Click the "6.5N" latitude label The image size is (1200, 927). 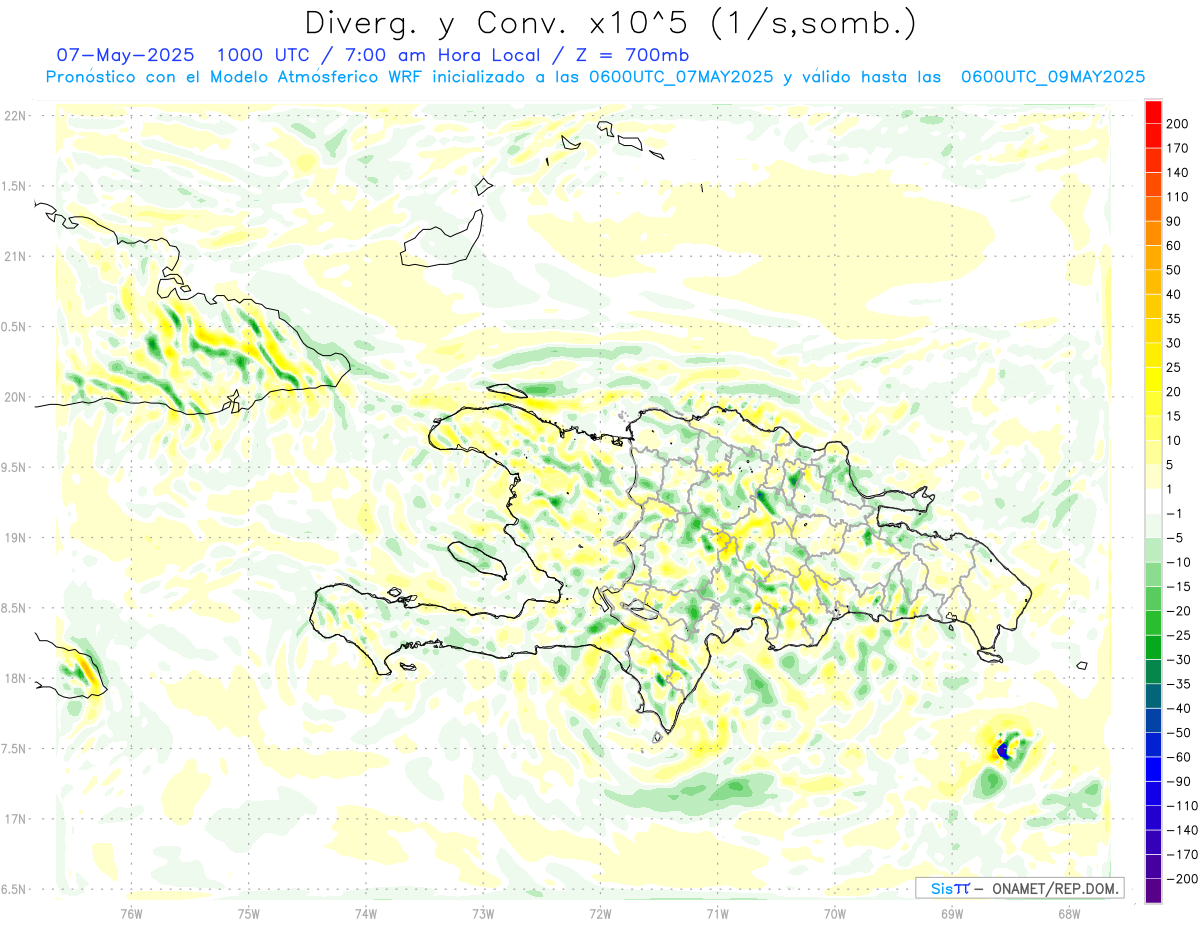coord(14,889)
